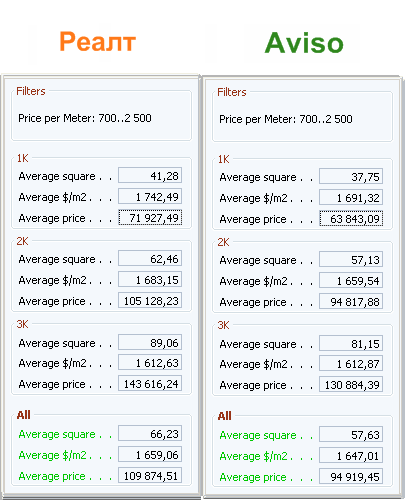Click Aviso 3K average square 81,15
The width and height of the screenshot is (405, 500).
[351, 343]
